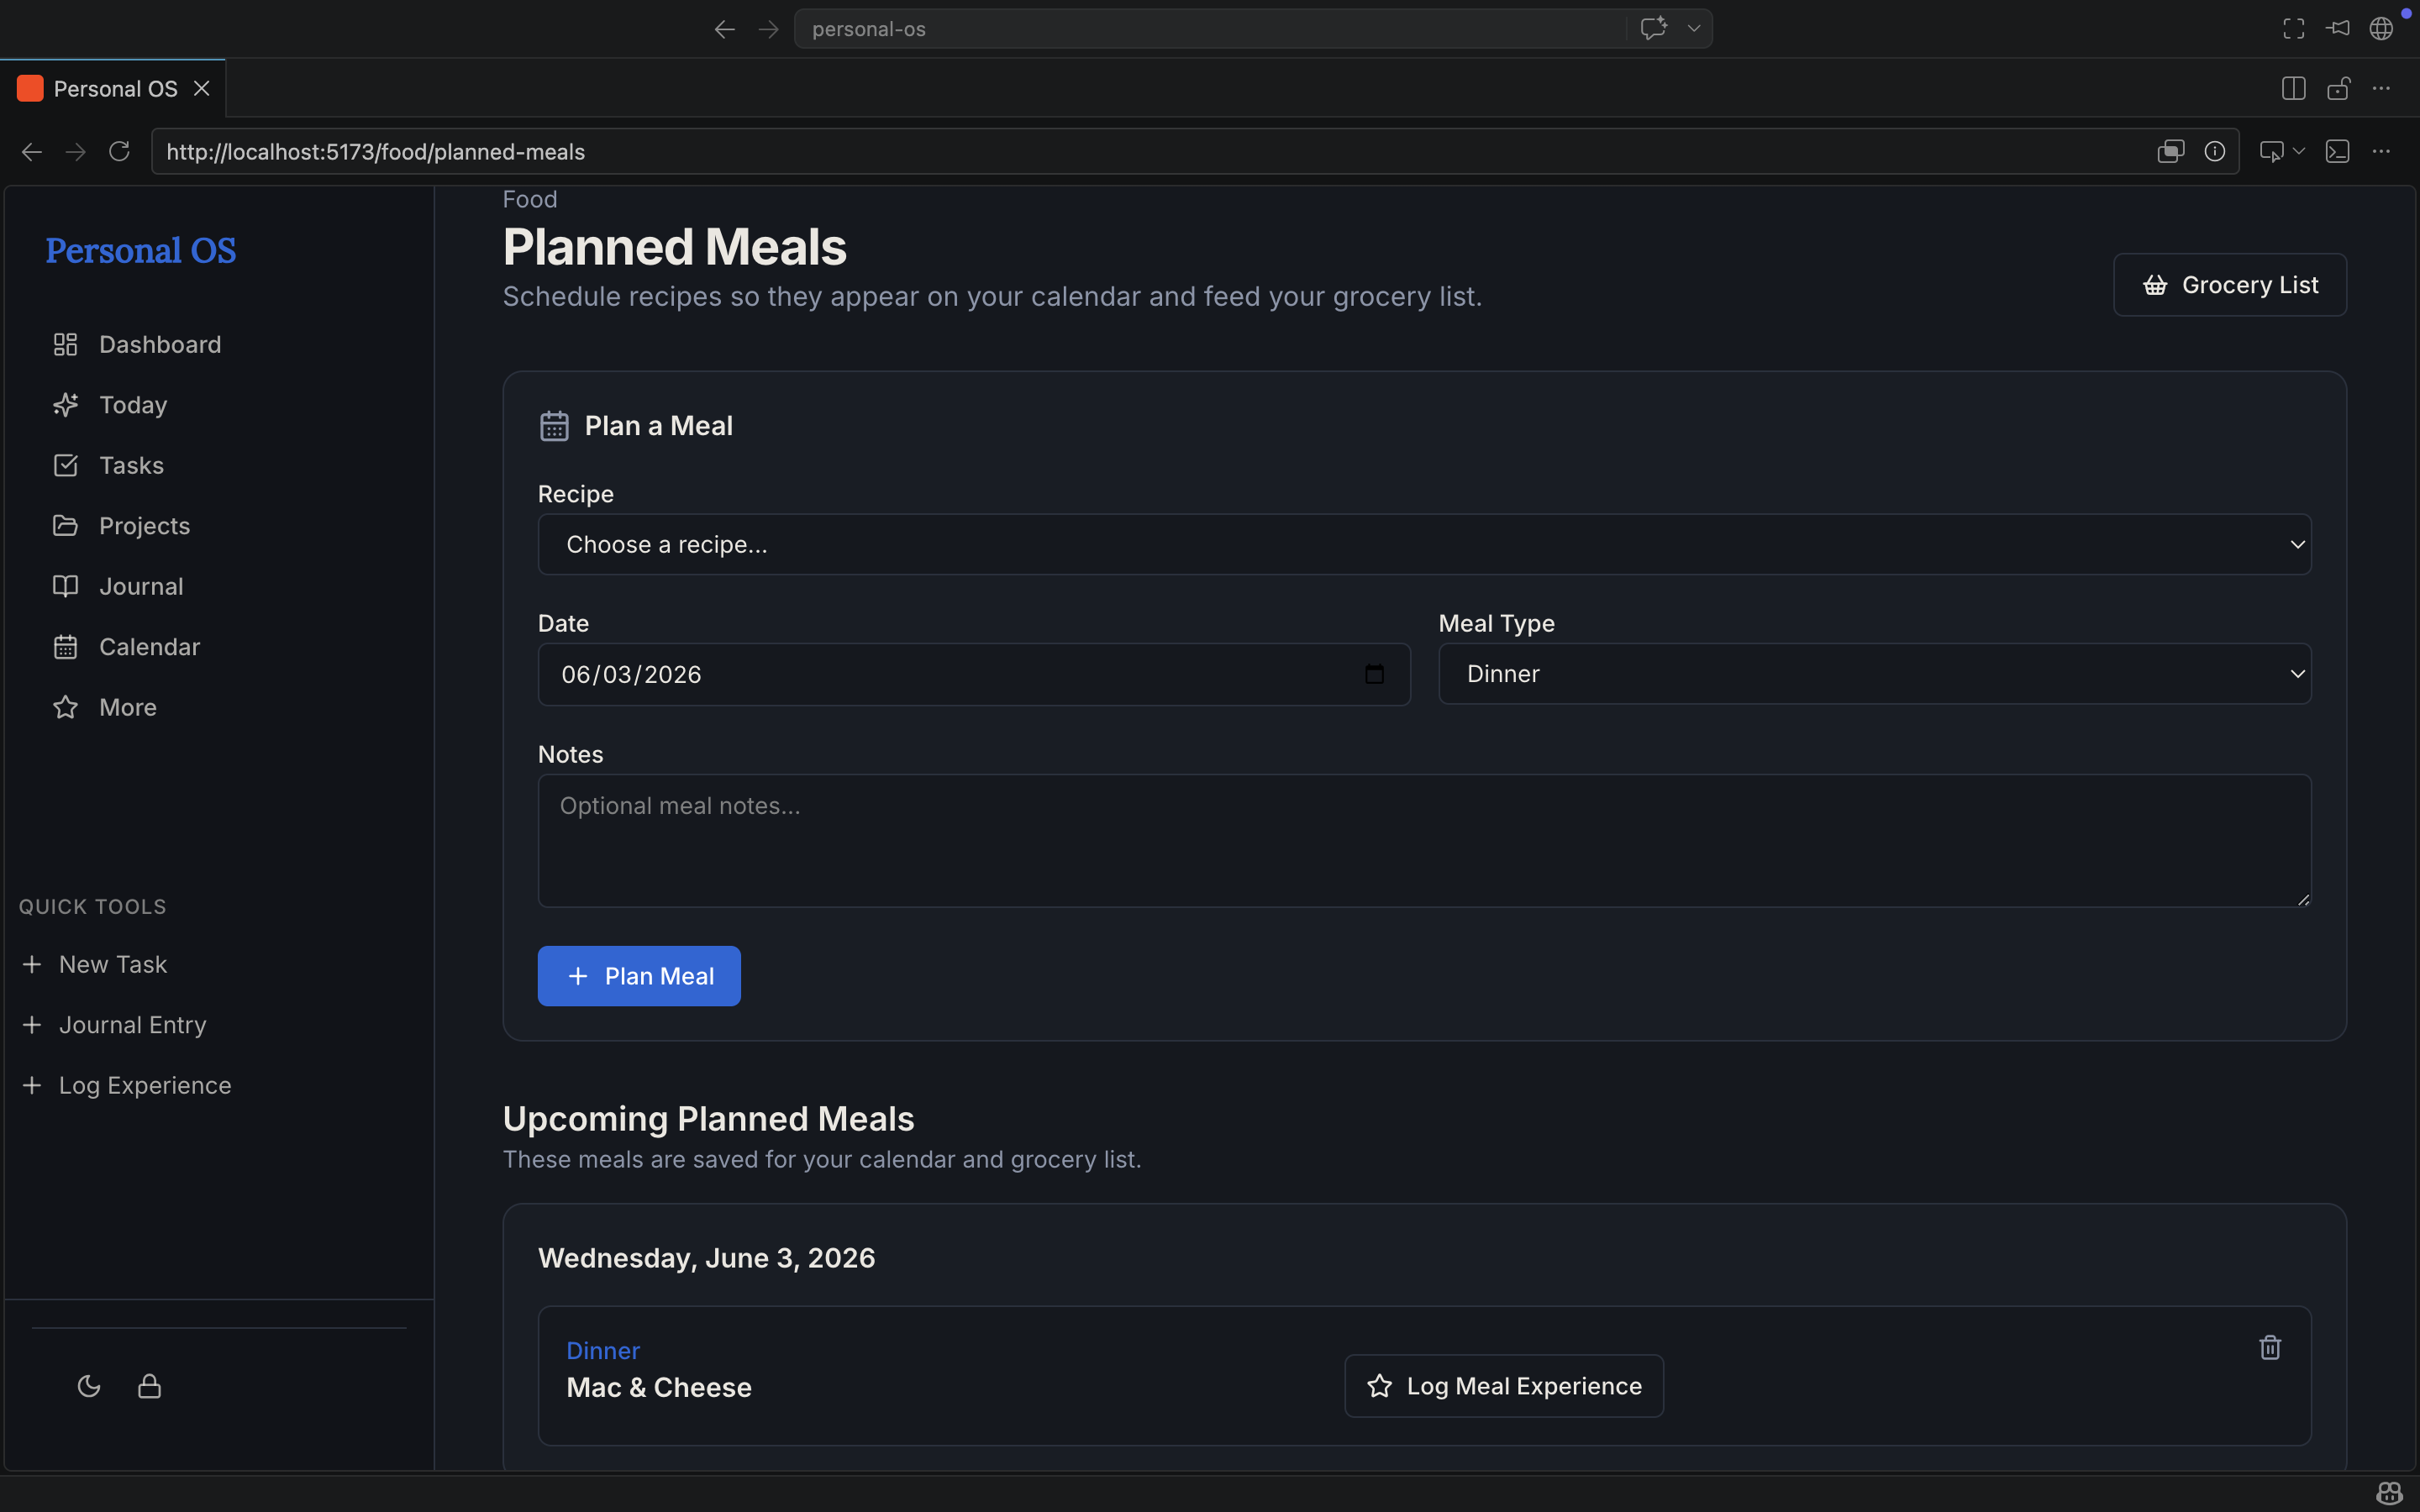Screen dimensions: 2420x1512
Task: Toggle the full screen icon in the title bar
Action: click(2294, 29)
